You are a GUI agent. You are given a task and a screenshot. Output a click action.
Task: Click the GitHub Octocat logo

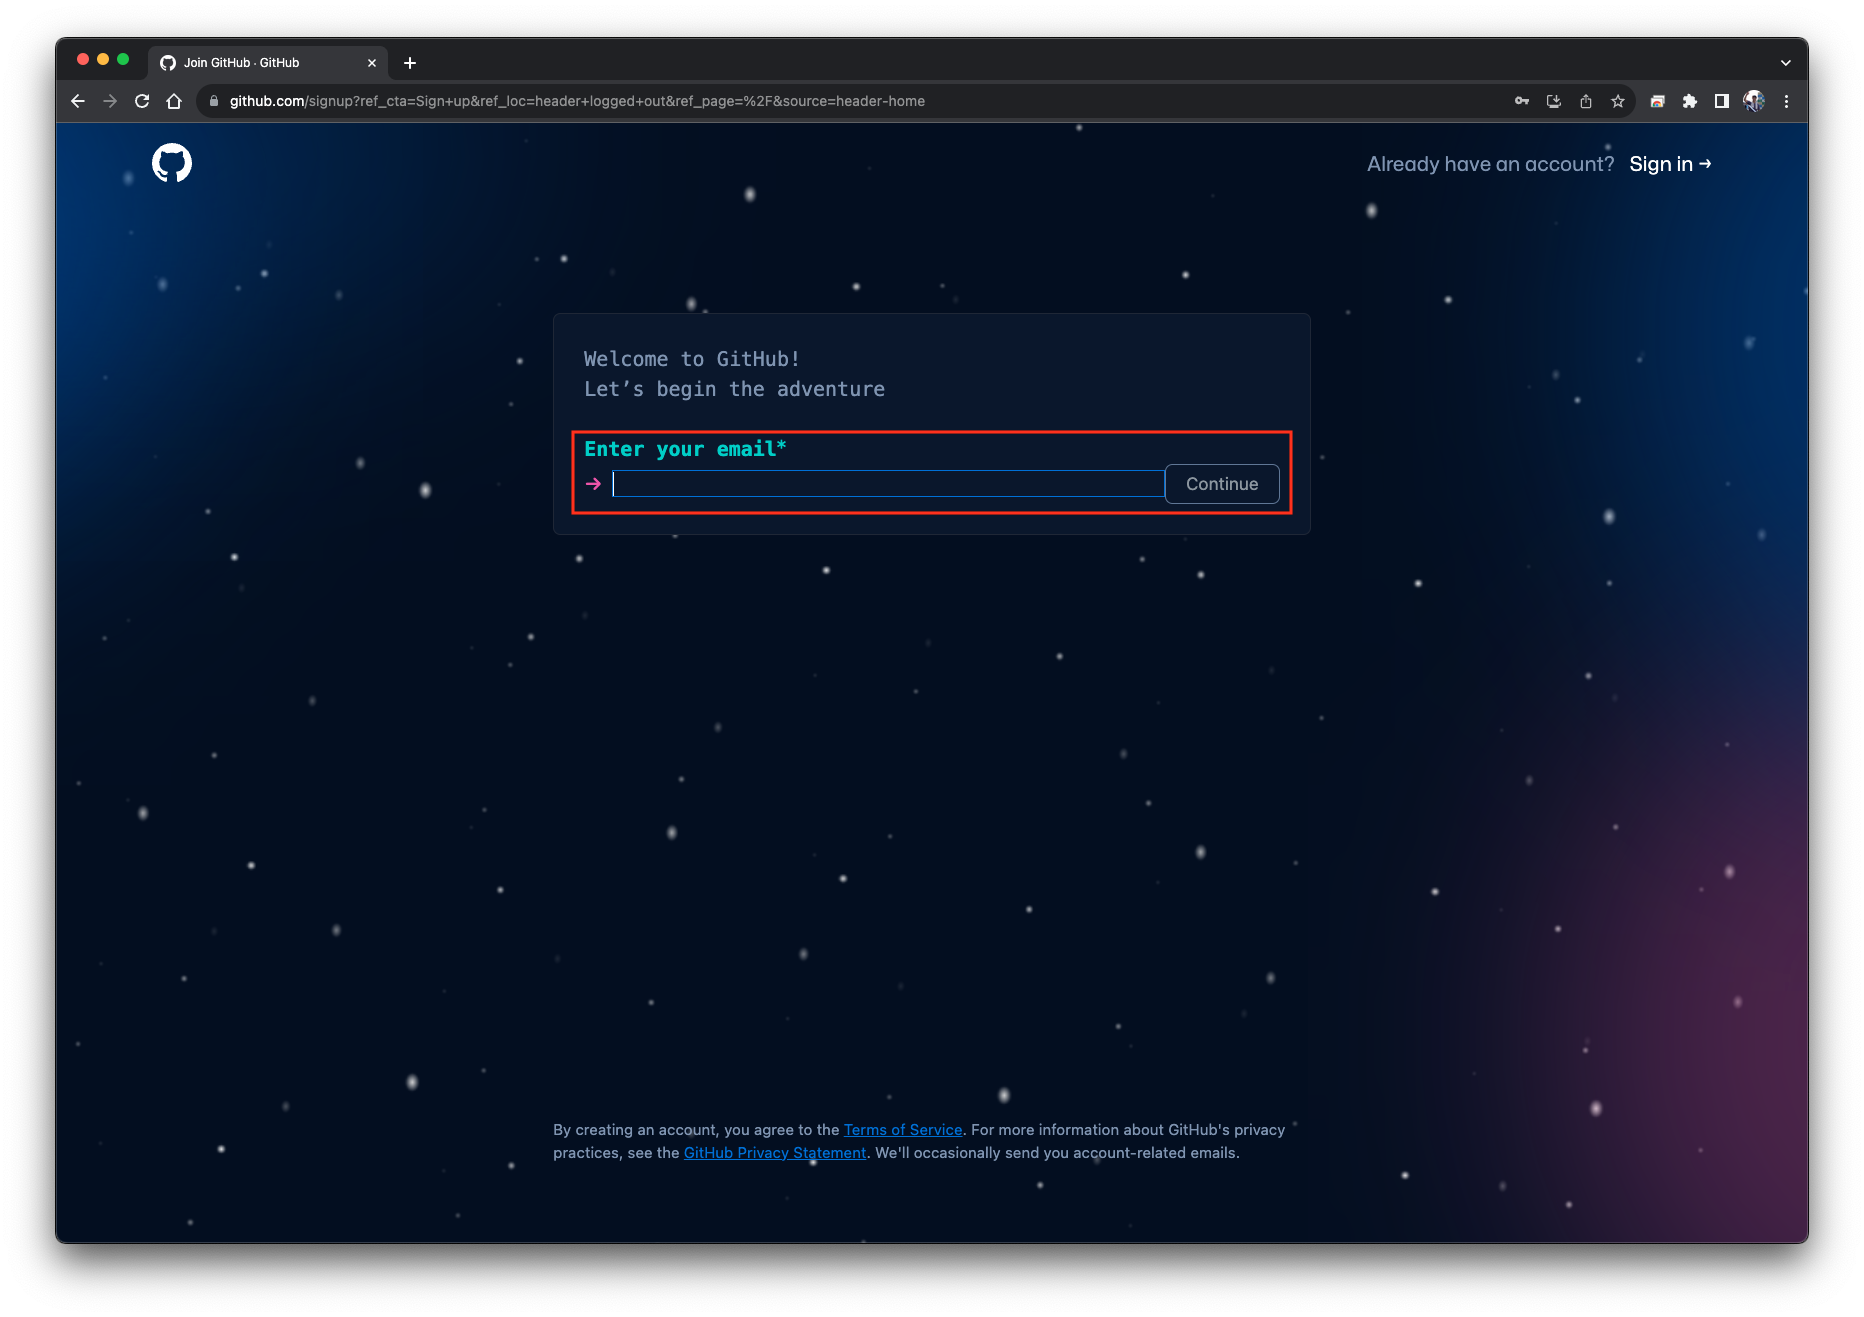[x=172, y=163]
